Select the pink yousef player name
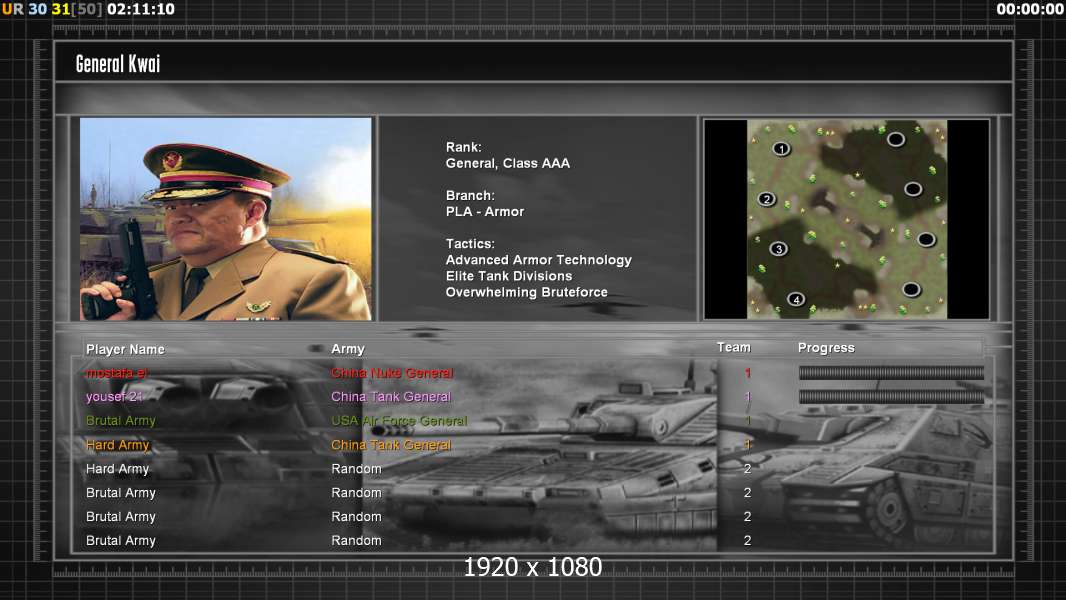The image size is (1066, 600). point(115,397)
